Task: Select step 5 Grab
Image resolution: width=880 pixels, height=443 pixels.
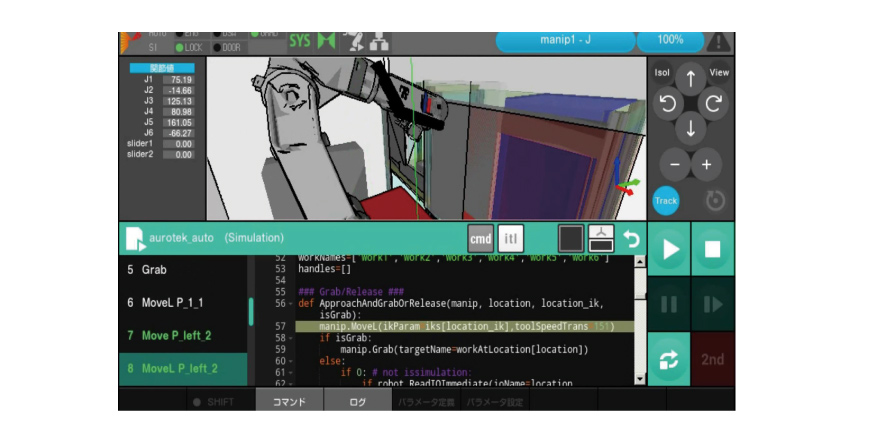Action: [183, 270]
